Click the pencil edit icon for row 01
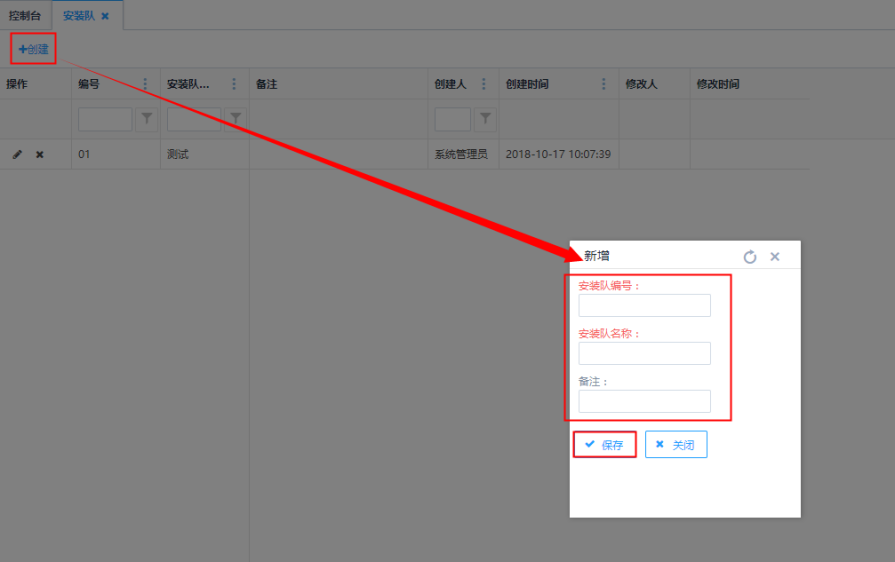The image size is (895, 562). 17,155
